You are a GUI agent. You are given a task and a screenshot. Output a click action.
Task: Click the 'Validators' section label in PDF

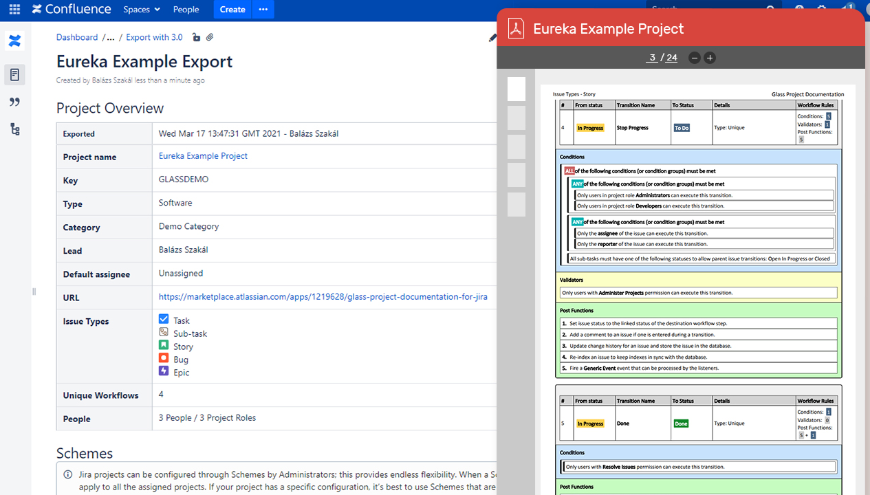tap(571, 280)
